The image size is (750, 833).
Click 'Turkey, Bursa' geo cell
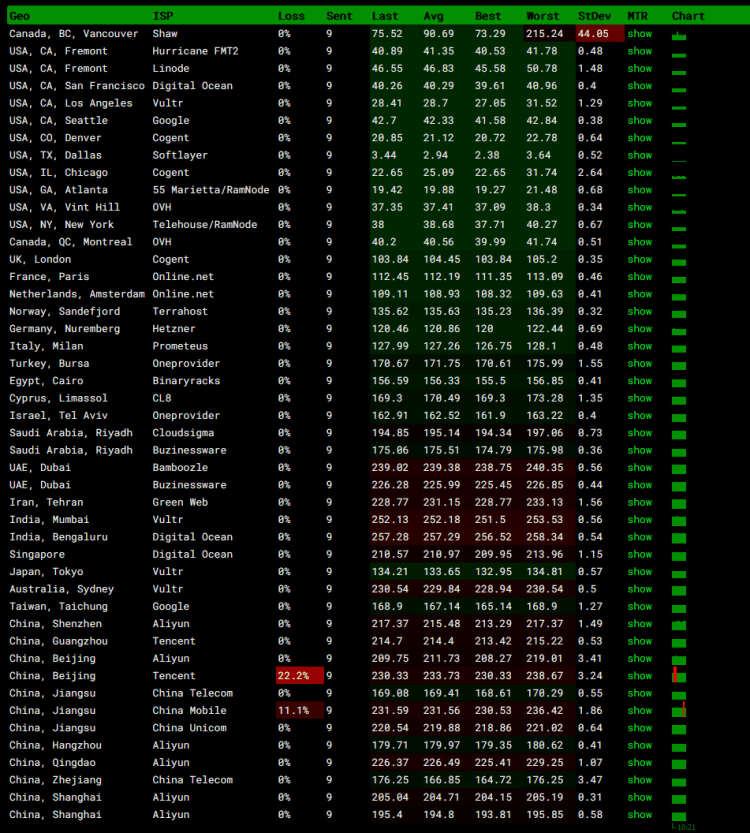(x=49, y=364)
